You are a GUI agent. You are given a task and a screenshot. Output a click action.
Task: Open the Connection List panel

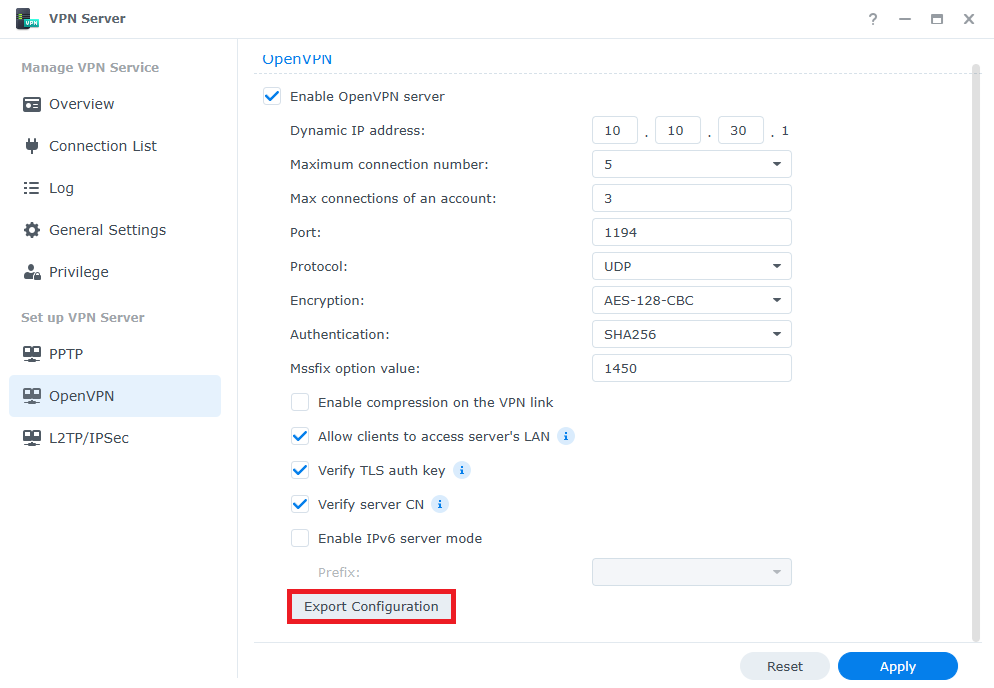[x=101, y=146]
